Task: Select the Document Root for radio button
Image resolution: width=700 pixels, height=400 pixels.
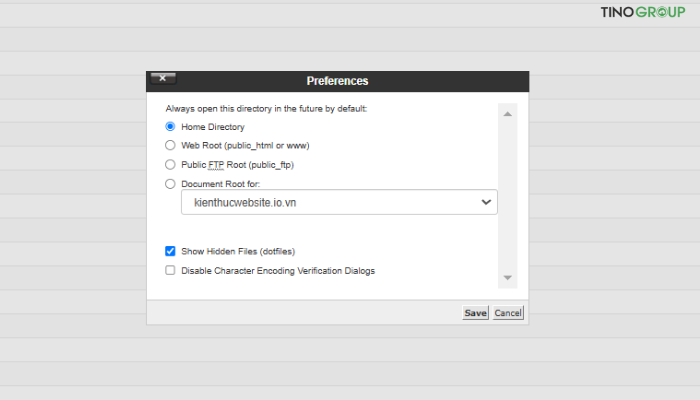Action: [170, 184]
